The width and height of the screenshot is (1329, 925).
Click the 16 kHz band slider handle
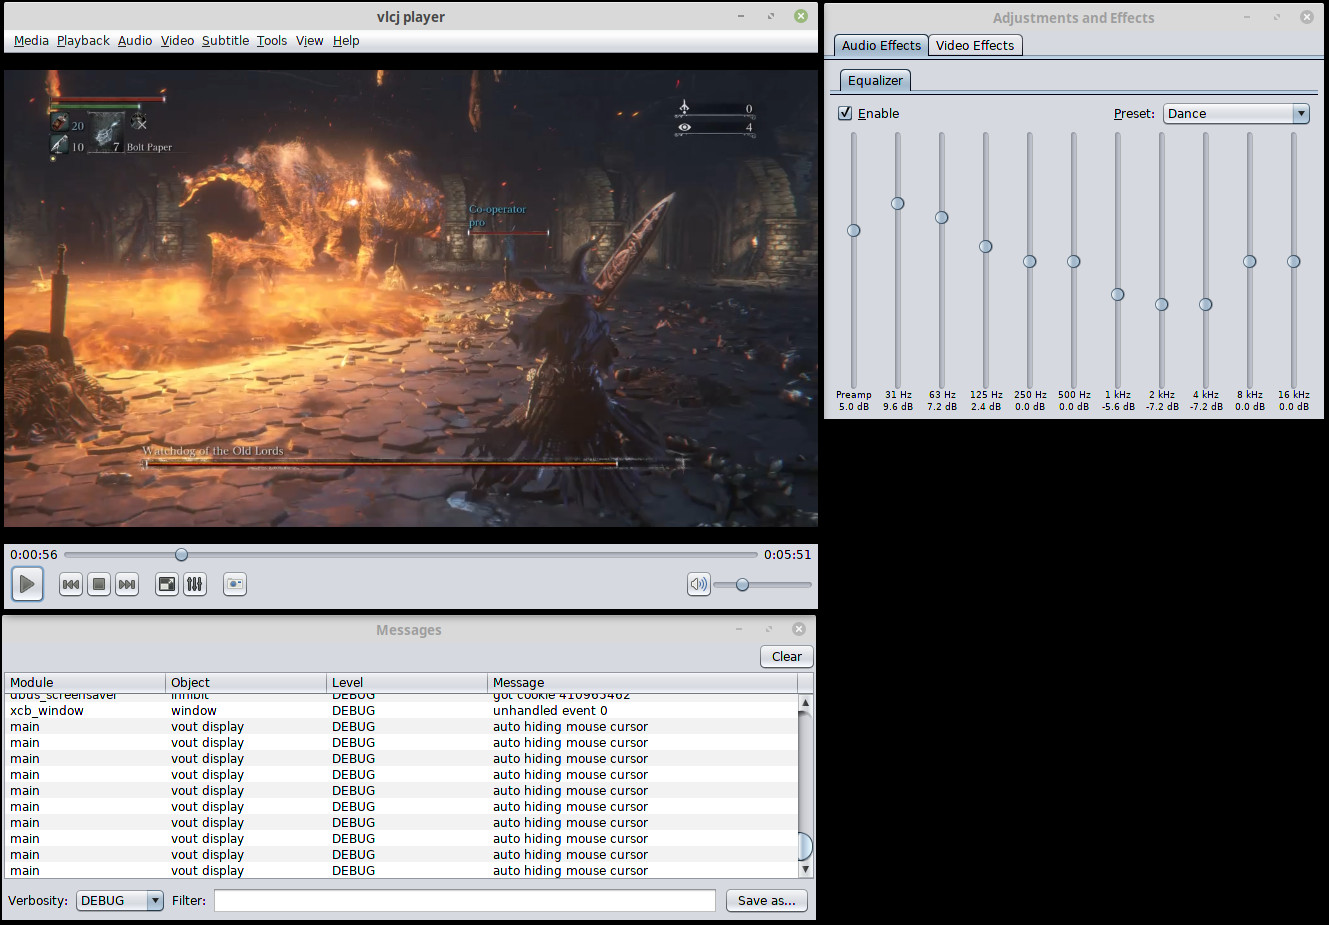1294,261
